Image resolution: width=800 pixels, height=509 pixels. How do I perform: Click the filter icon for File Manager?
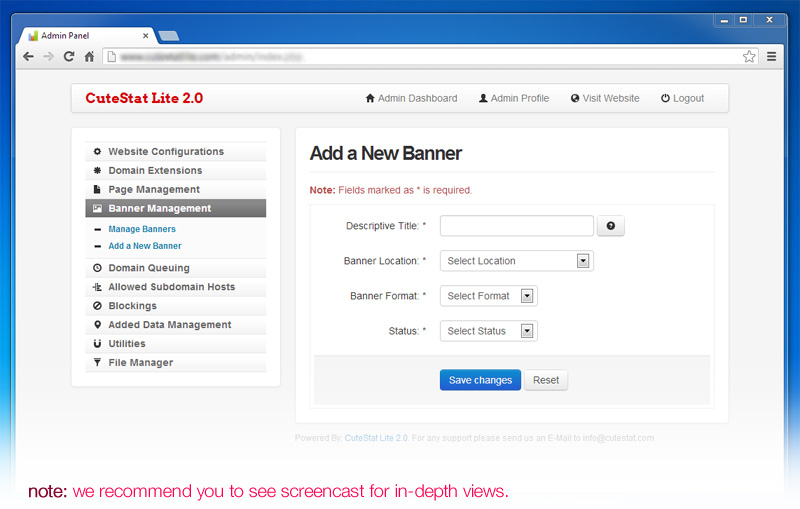tap(97, 362)
